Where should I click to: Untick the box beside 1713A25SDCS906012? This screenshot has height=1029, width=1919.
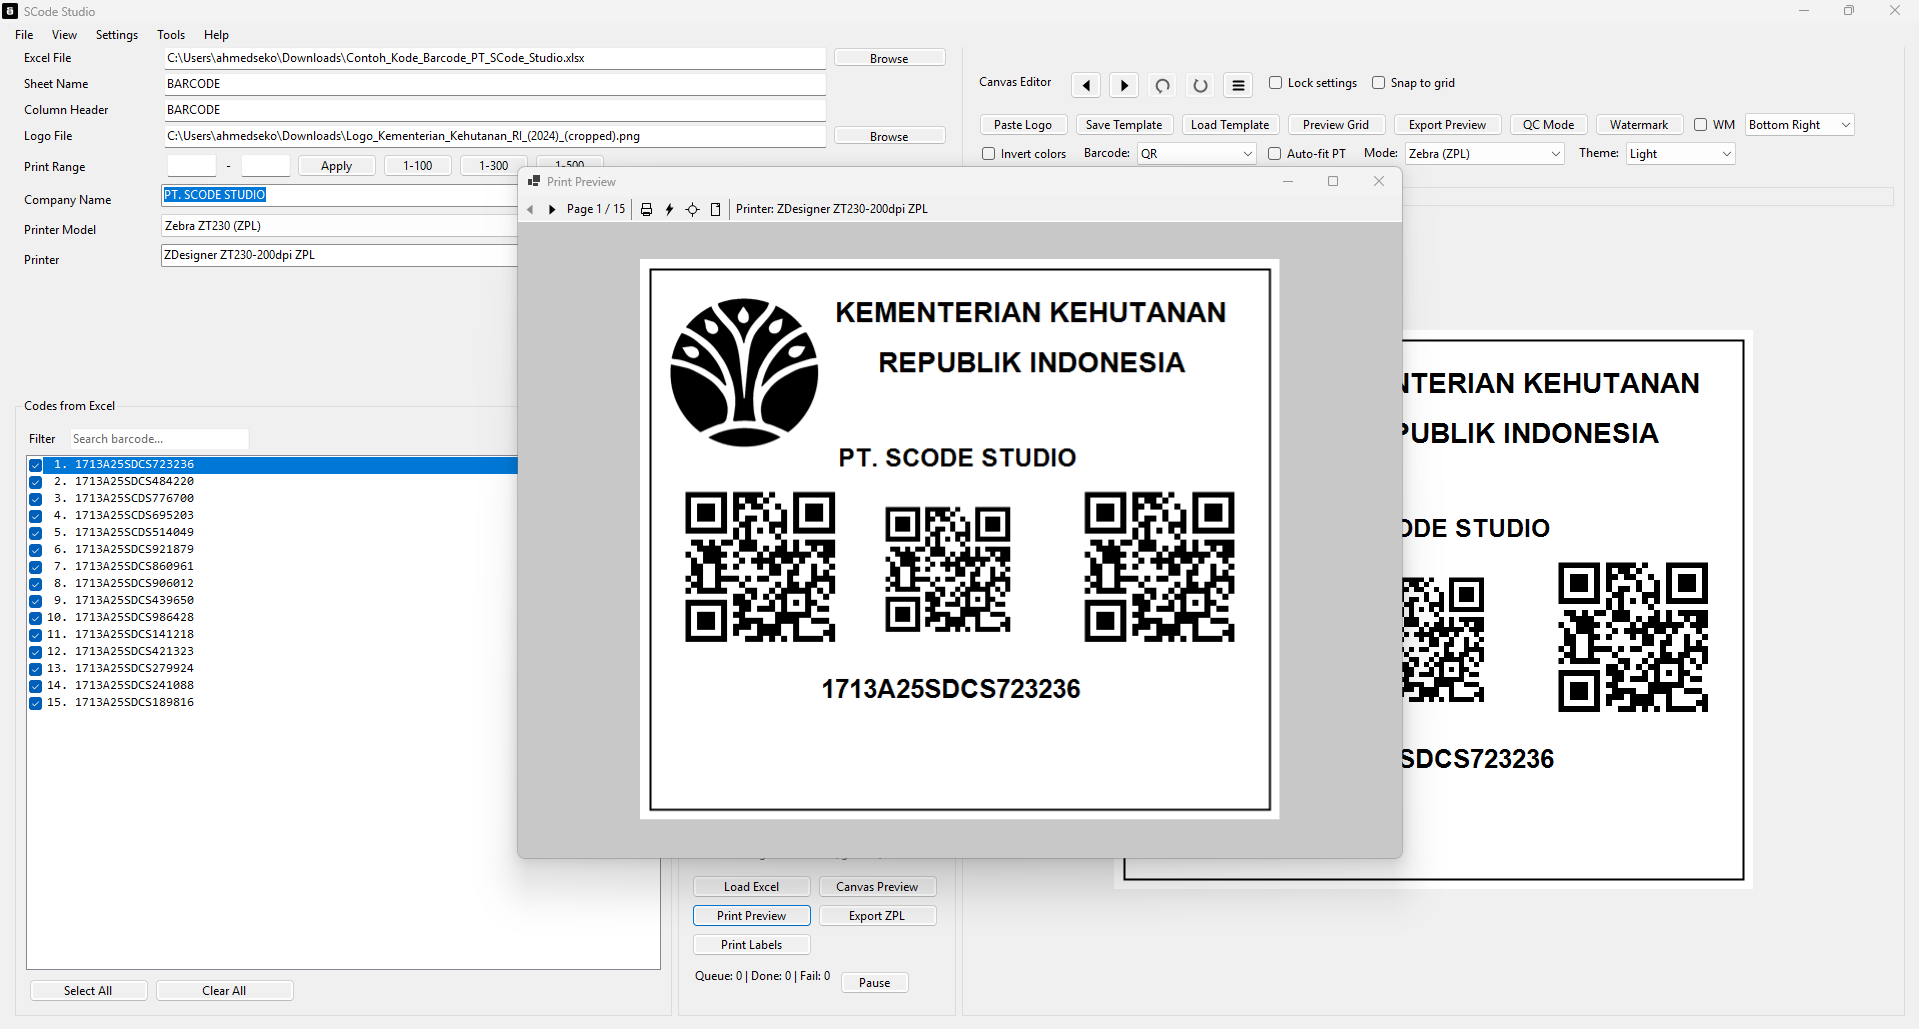coord(35,584)
